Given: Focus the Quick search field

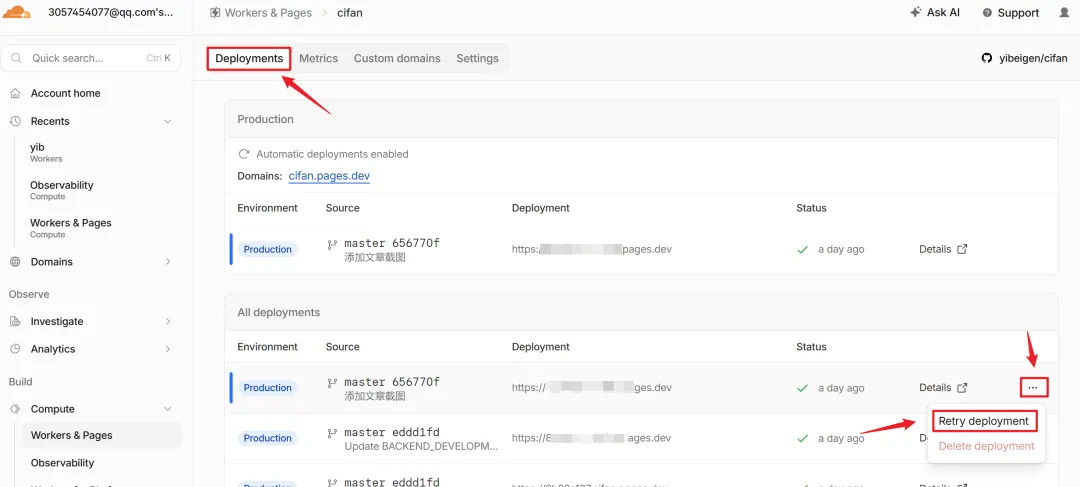Looking at the screenshot, I should click(90, 58).
